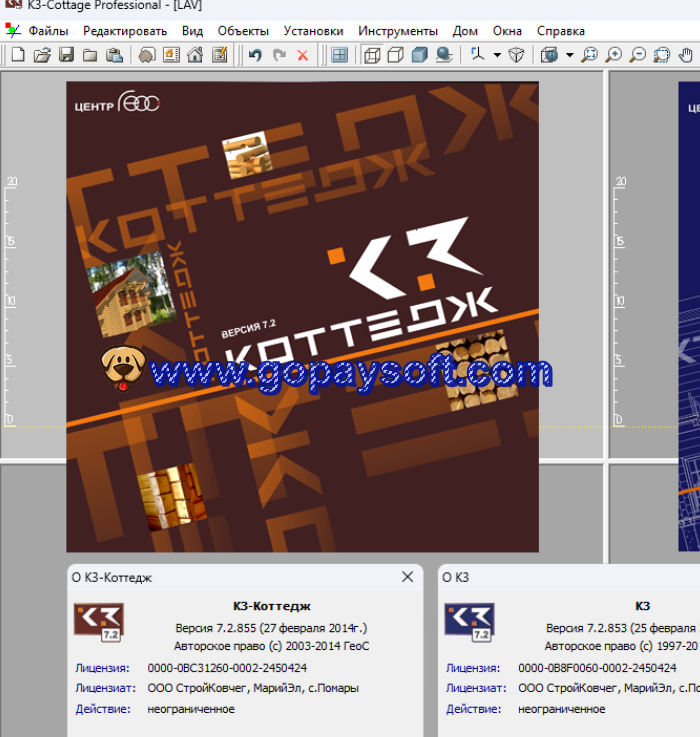Open the Установки menu
The height and width of the screenshot is (737, 700).
coord(313,31)
